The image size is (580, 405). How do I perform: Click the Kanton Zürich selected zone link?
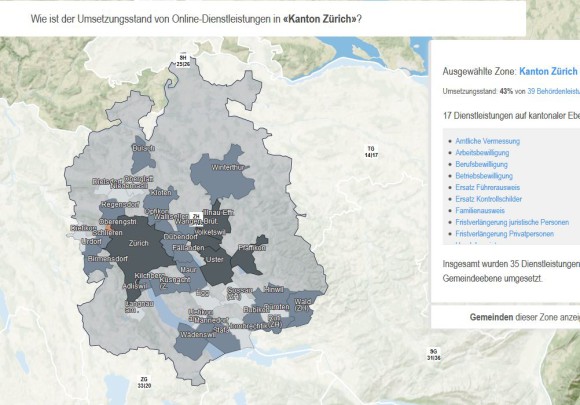click(548, 71)
